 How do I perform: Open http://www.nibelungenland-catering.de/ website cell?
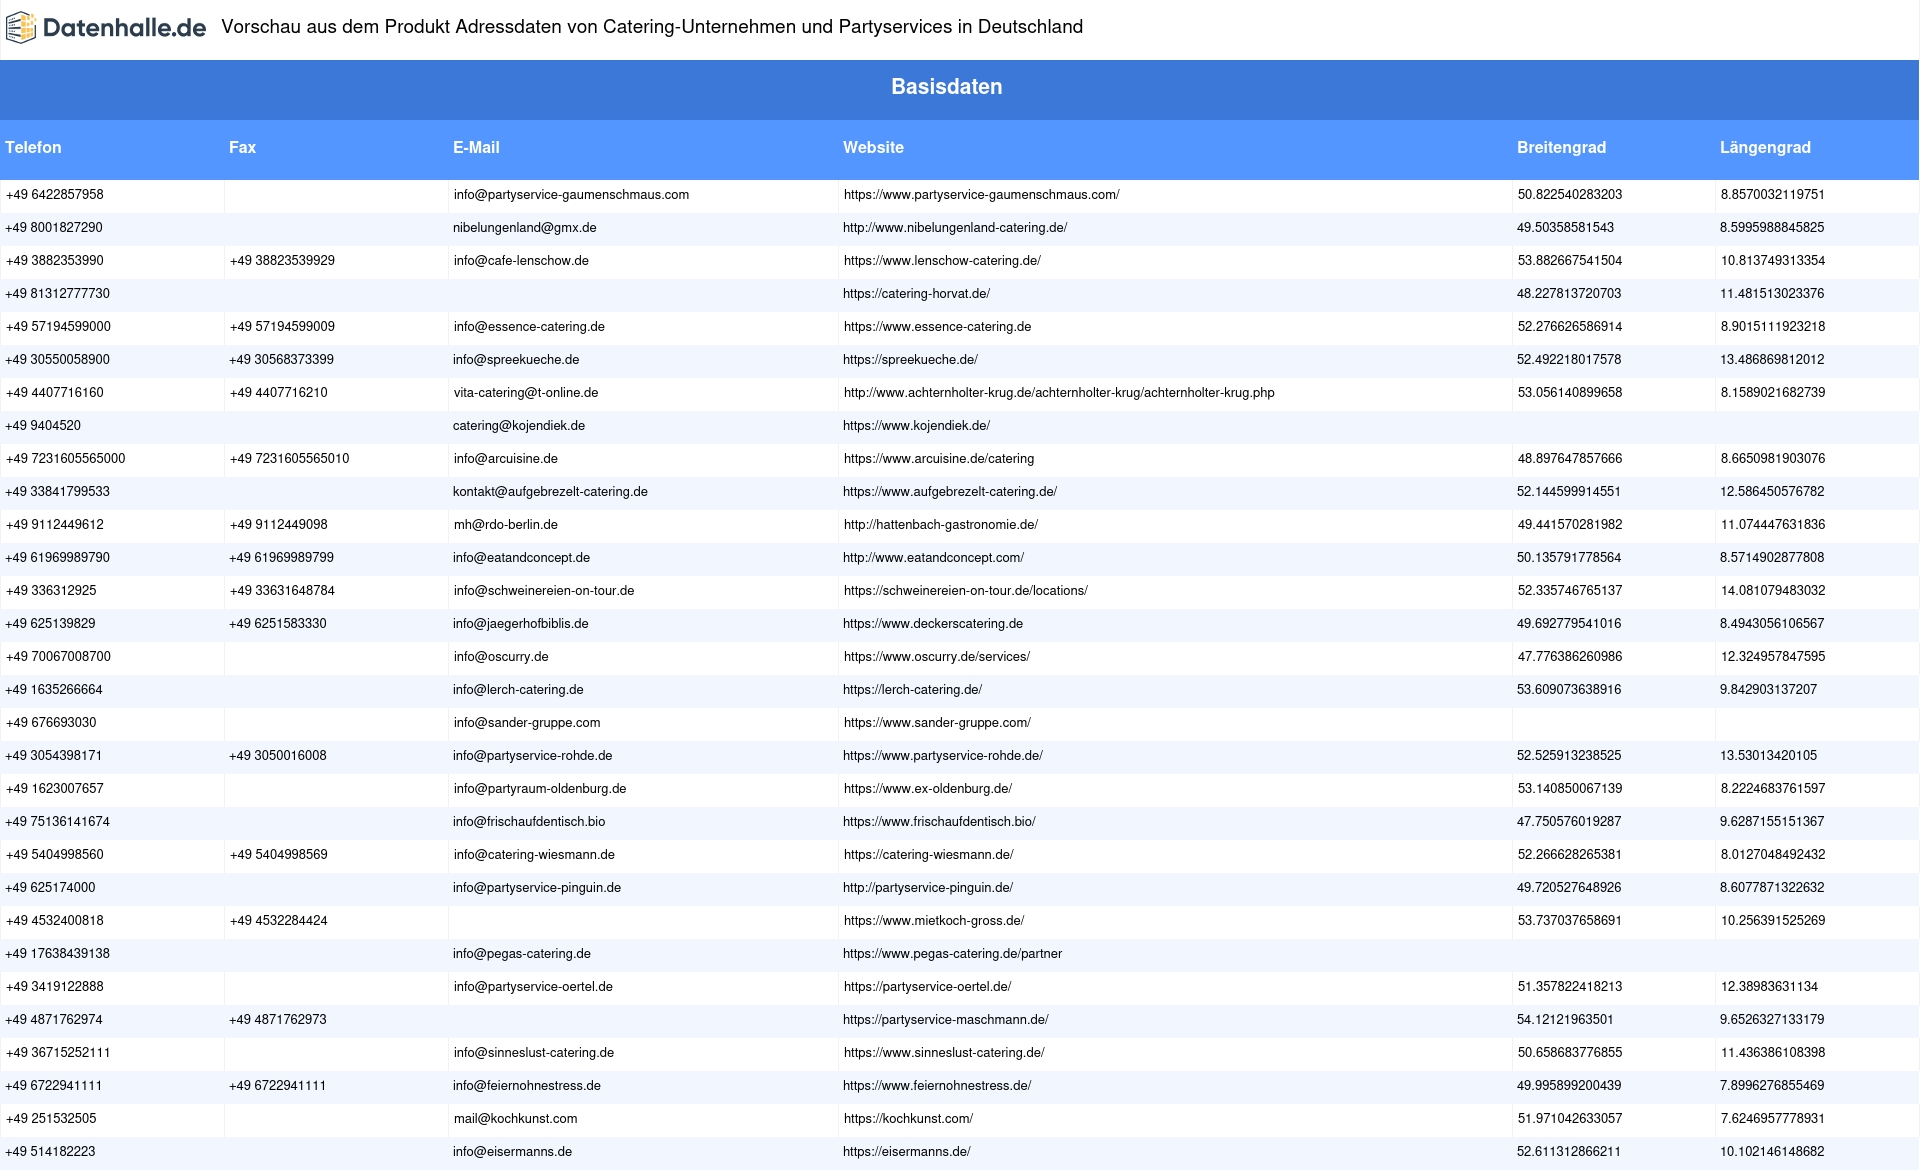pyautogui.click(x=955, y=228)
